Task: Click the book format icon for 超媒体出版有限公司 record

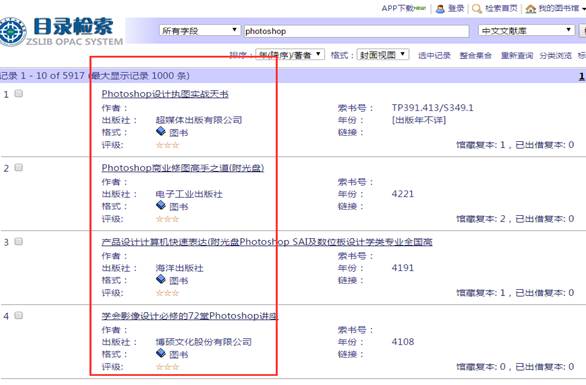Action: [161, 131]
